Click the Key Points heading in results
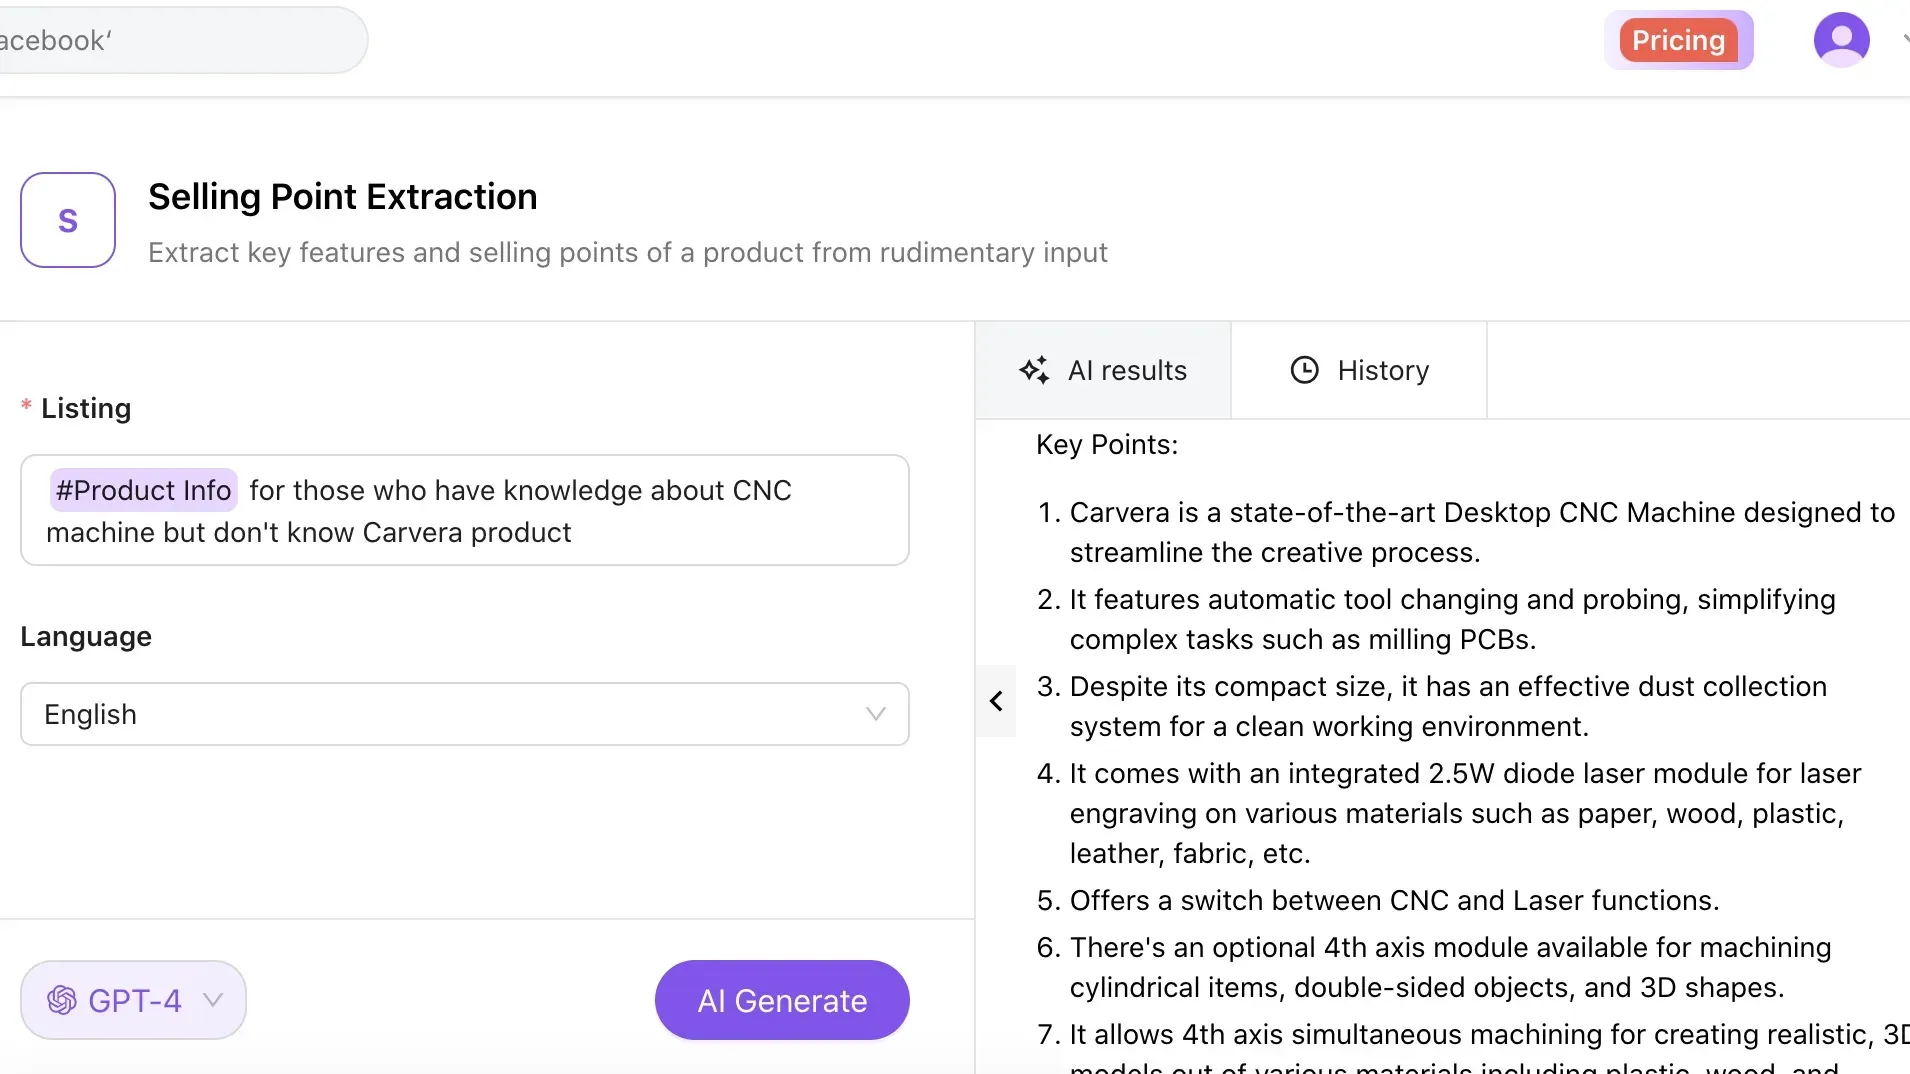 [x=1107, y=444]
